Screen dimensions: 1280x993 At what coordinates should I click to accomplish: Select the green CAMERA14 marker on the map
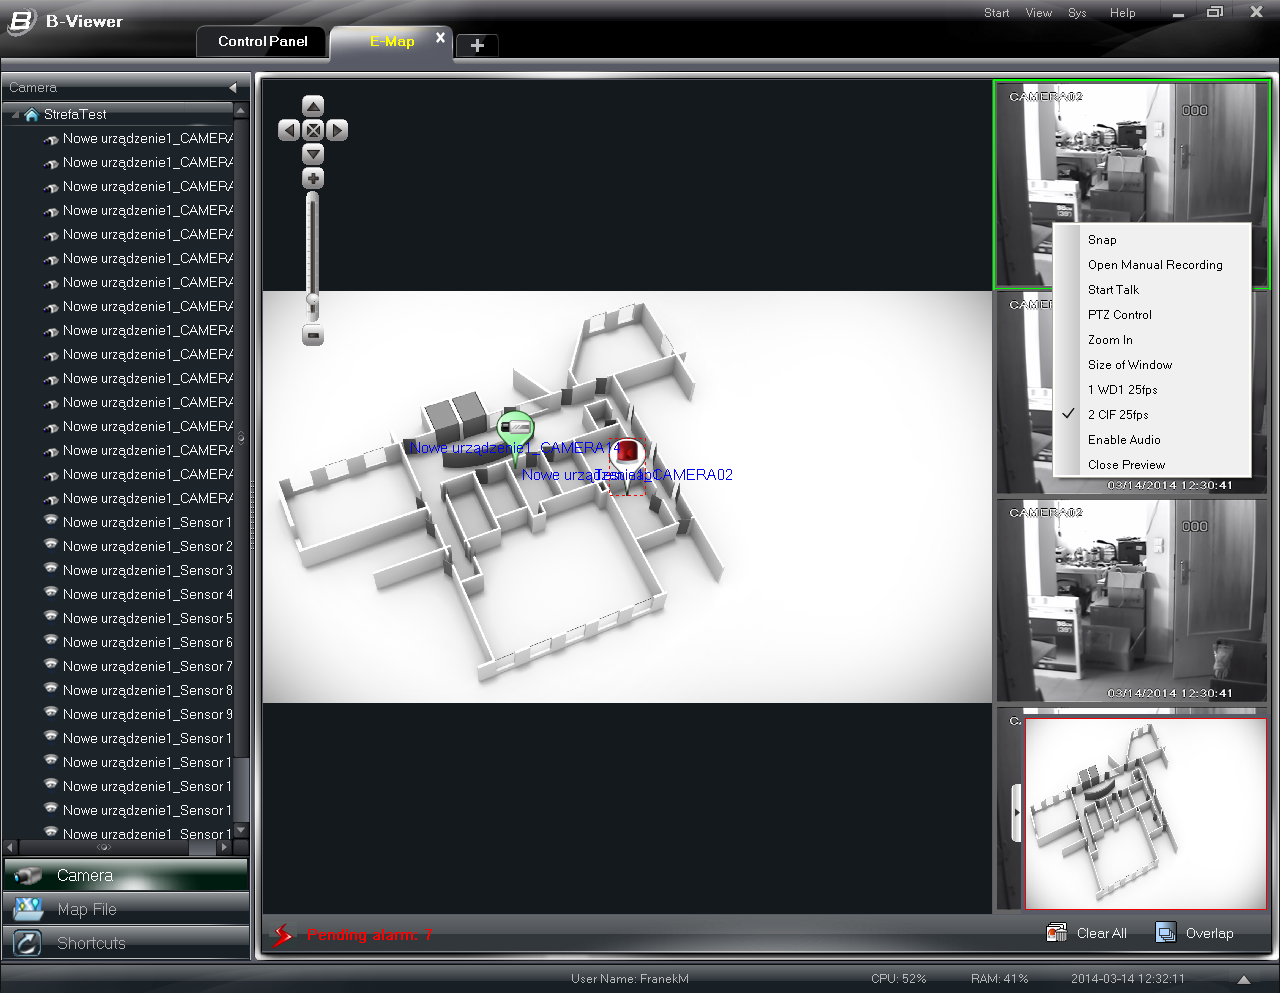pyautogui.click(x=516, y=431)
